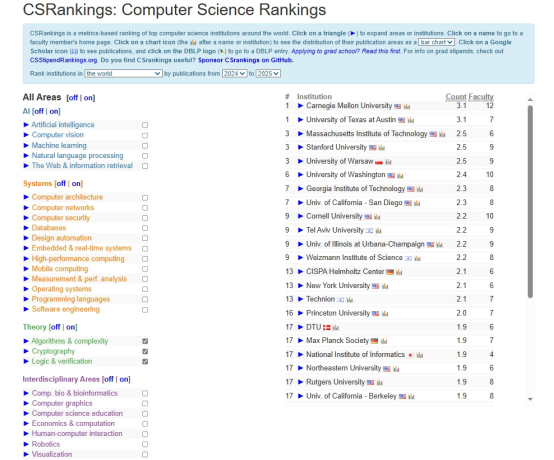
Task: Tick the Robotics checkbox
Action: [x=145, y=444]
